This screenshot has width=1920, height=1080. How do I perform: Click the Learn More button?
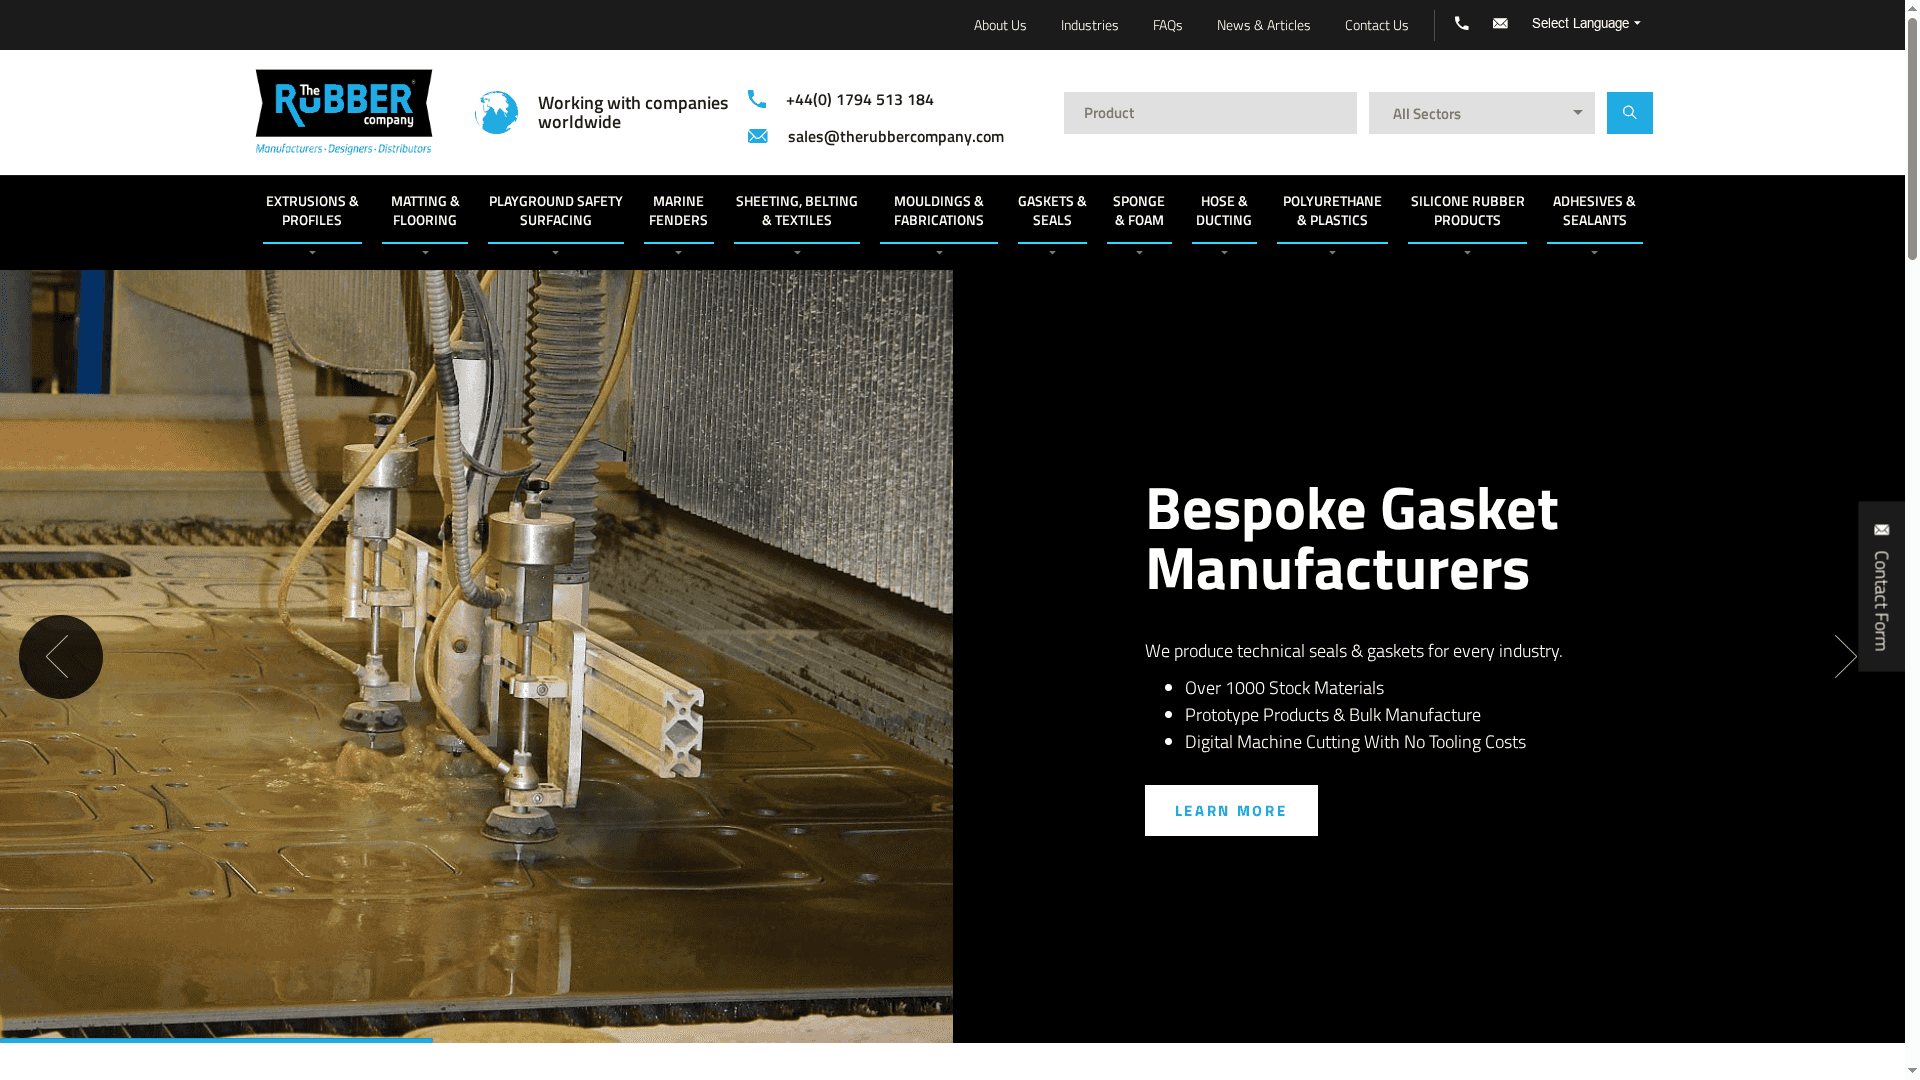1230,810
